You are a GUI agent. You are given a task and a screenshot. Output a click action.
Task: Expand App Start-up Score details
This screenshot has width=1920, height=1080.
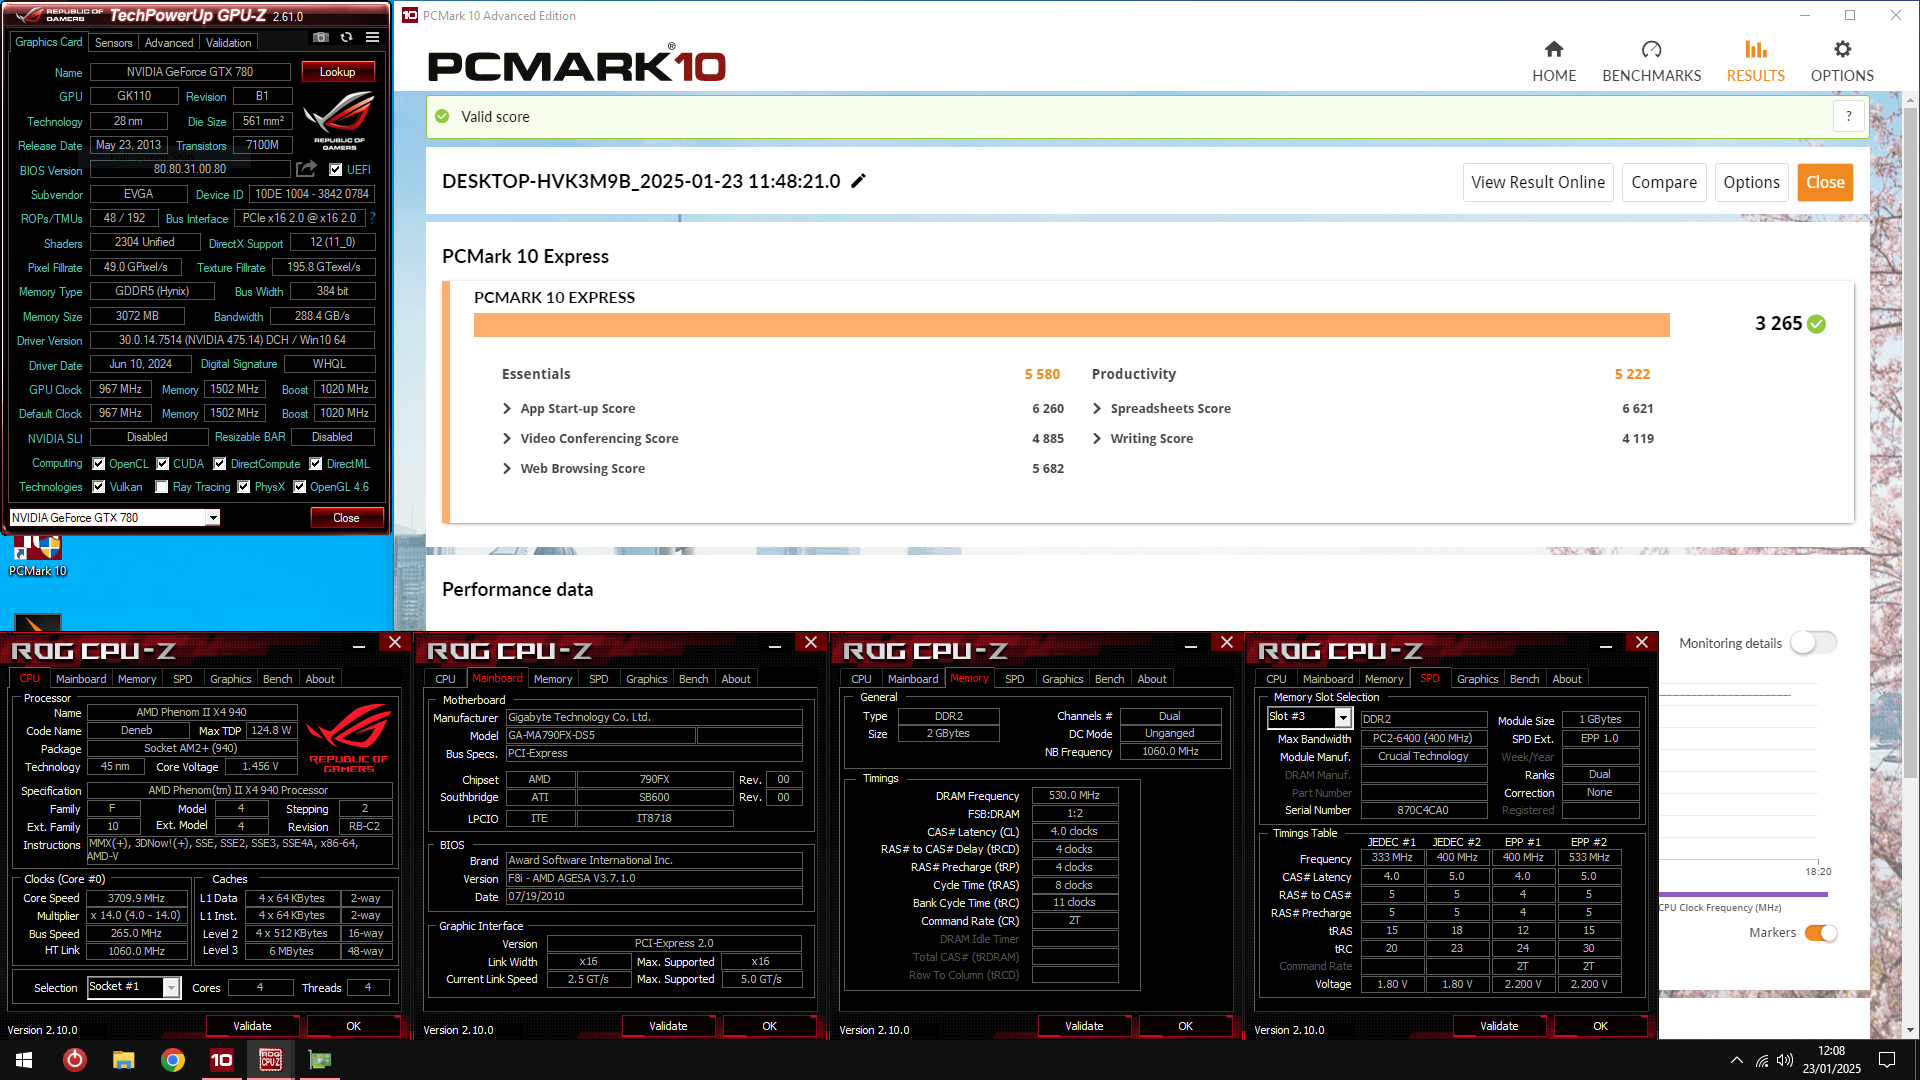(x=507, y=408)
